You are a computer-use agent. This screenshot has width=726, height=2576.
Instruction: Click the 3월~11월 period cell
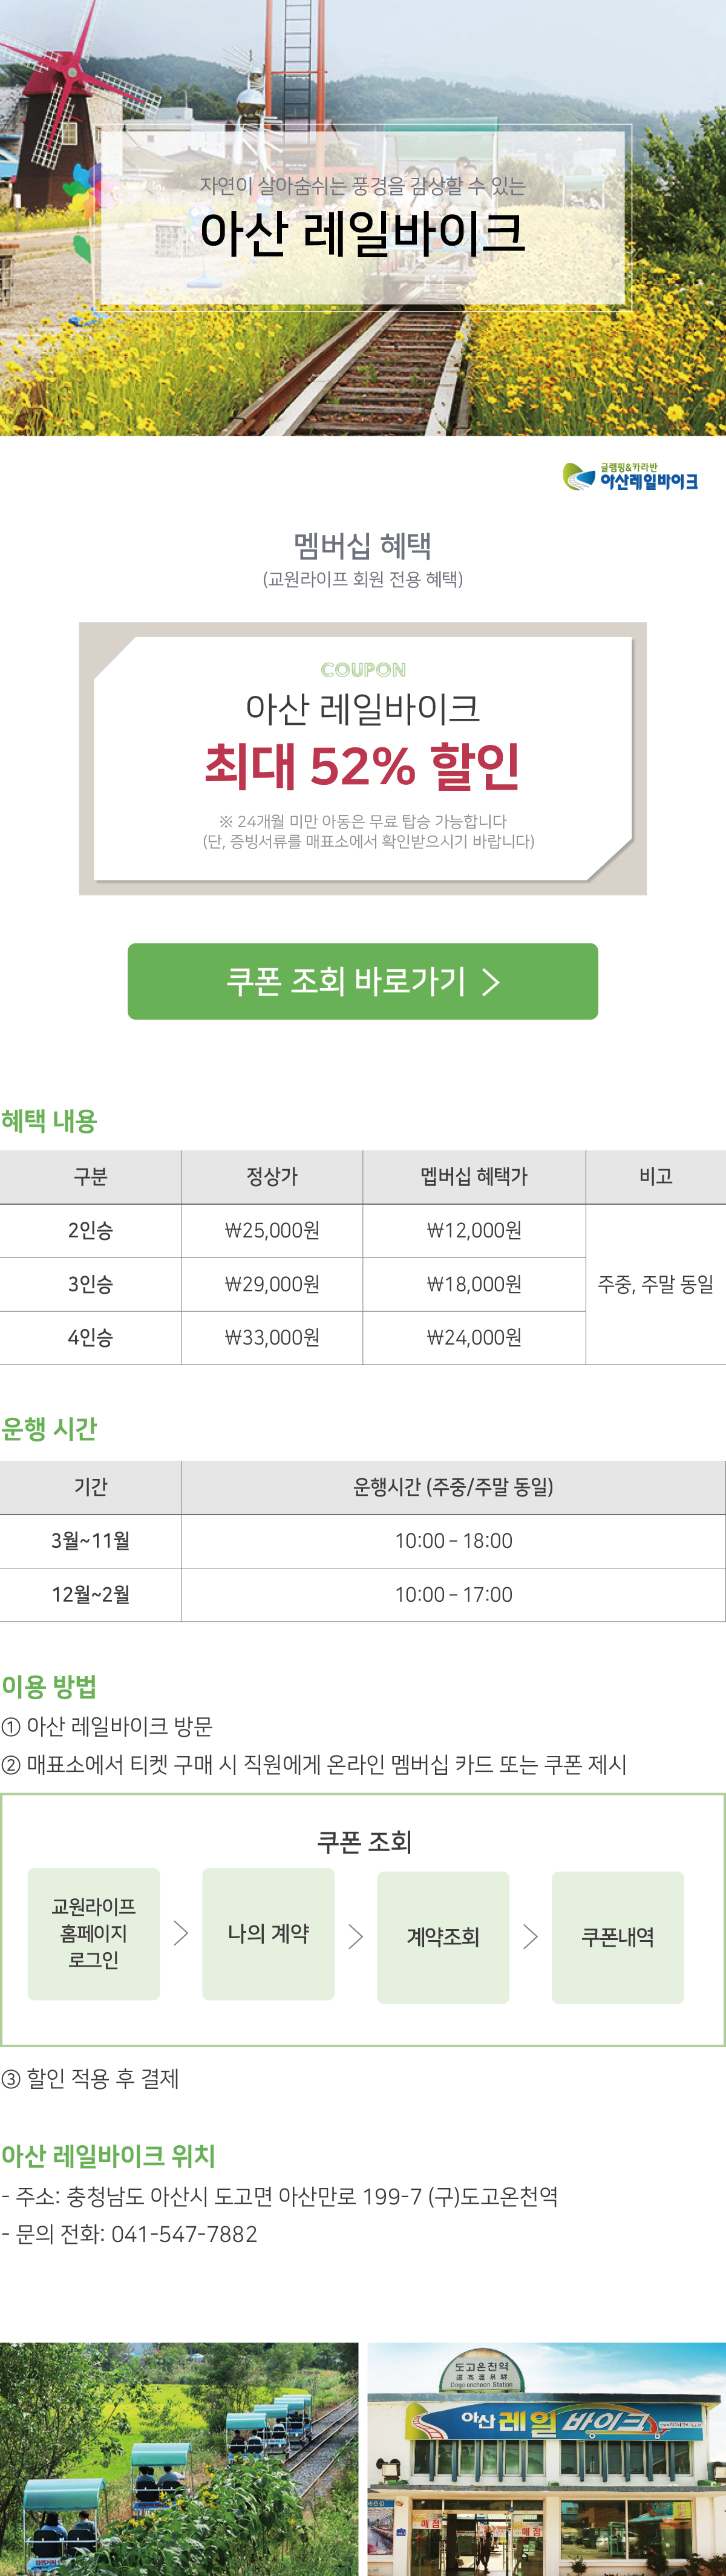point(90,1540)
